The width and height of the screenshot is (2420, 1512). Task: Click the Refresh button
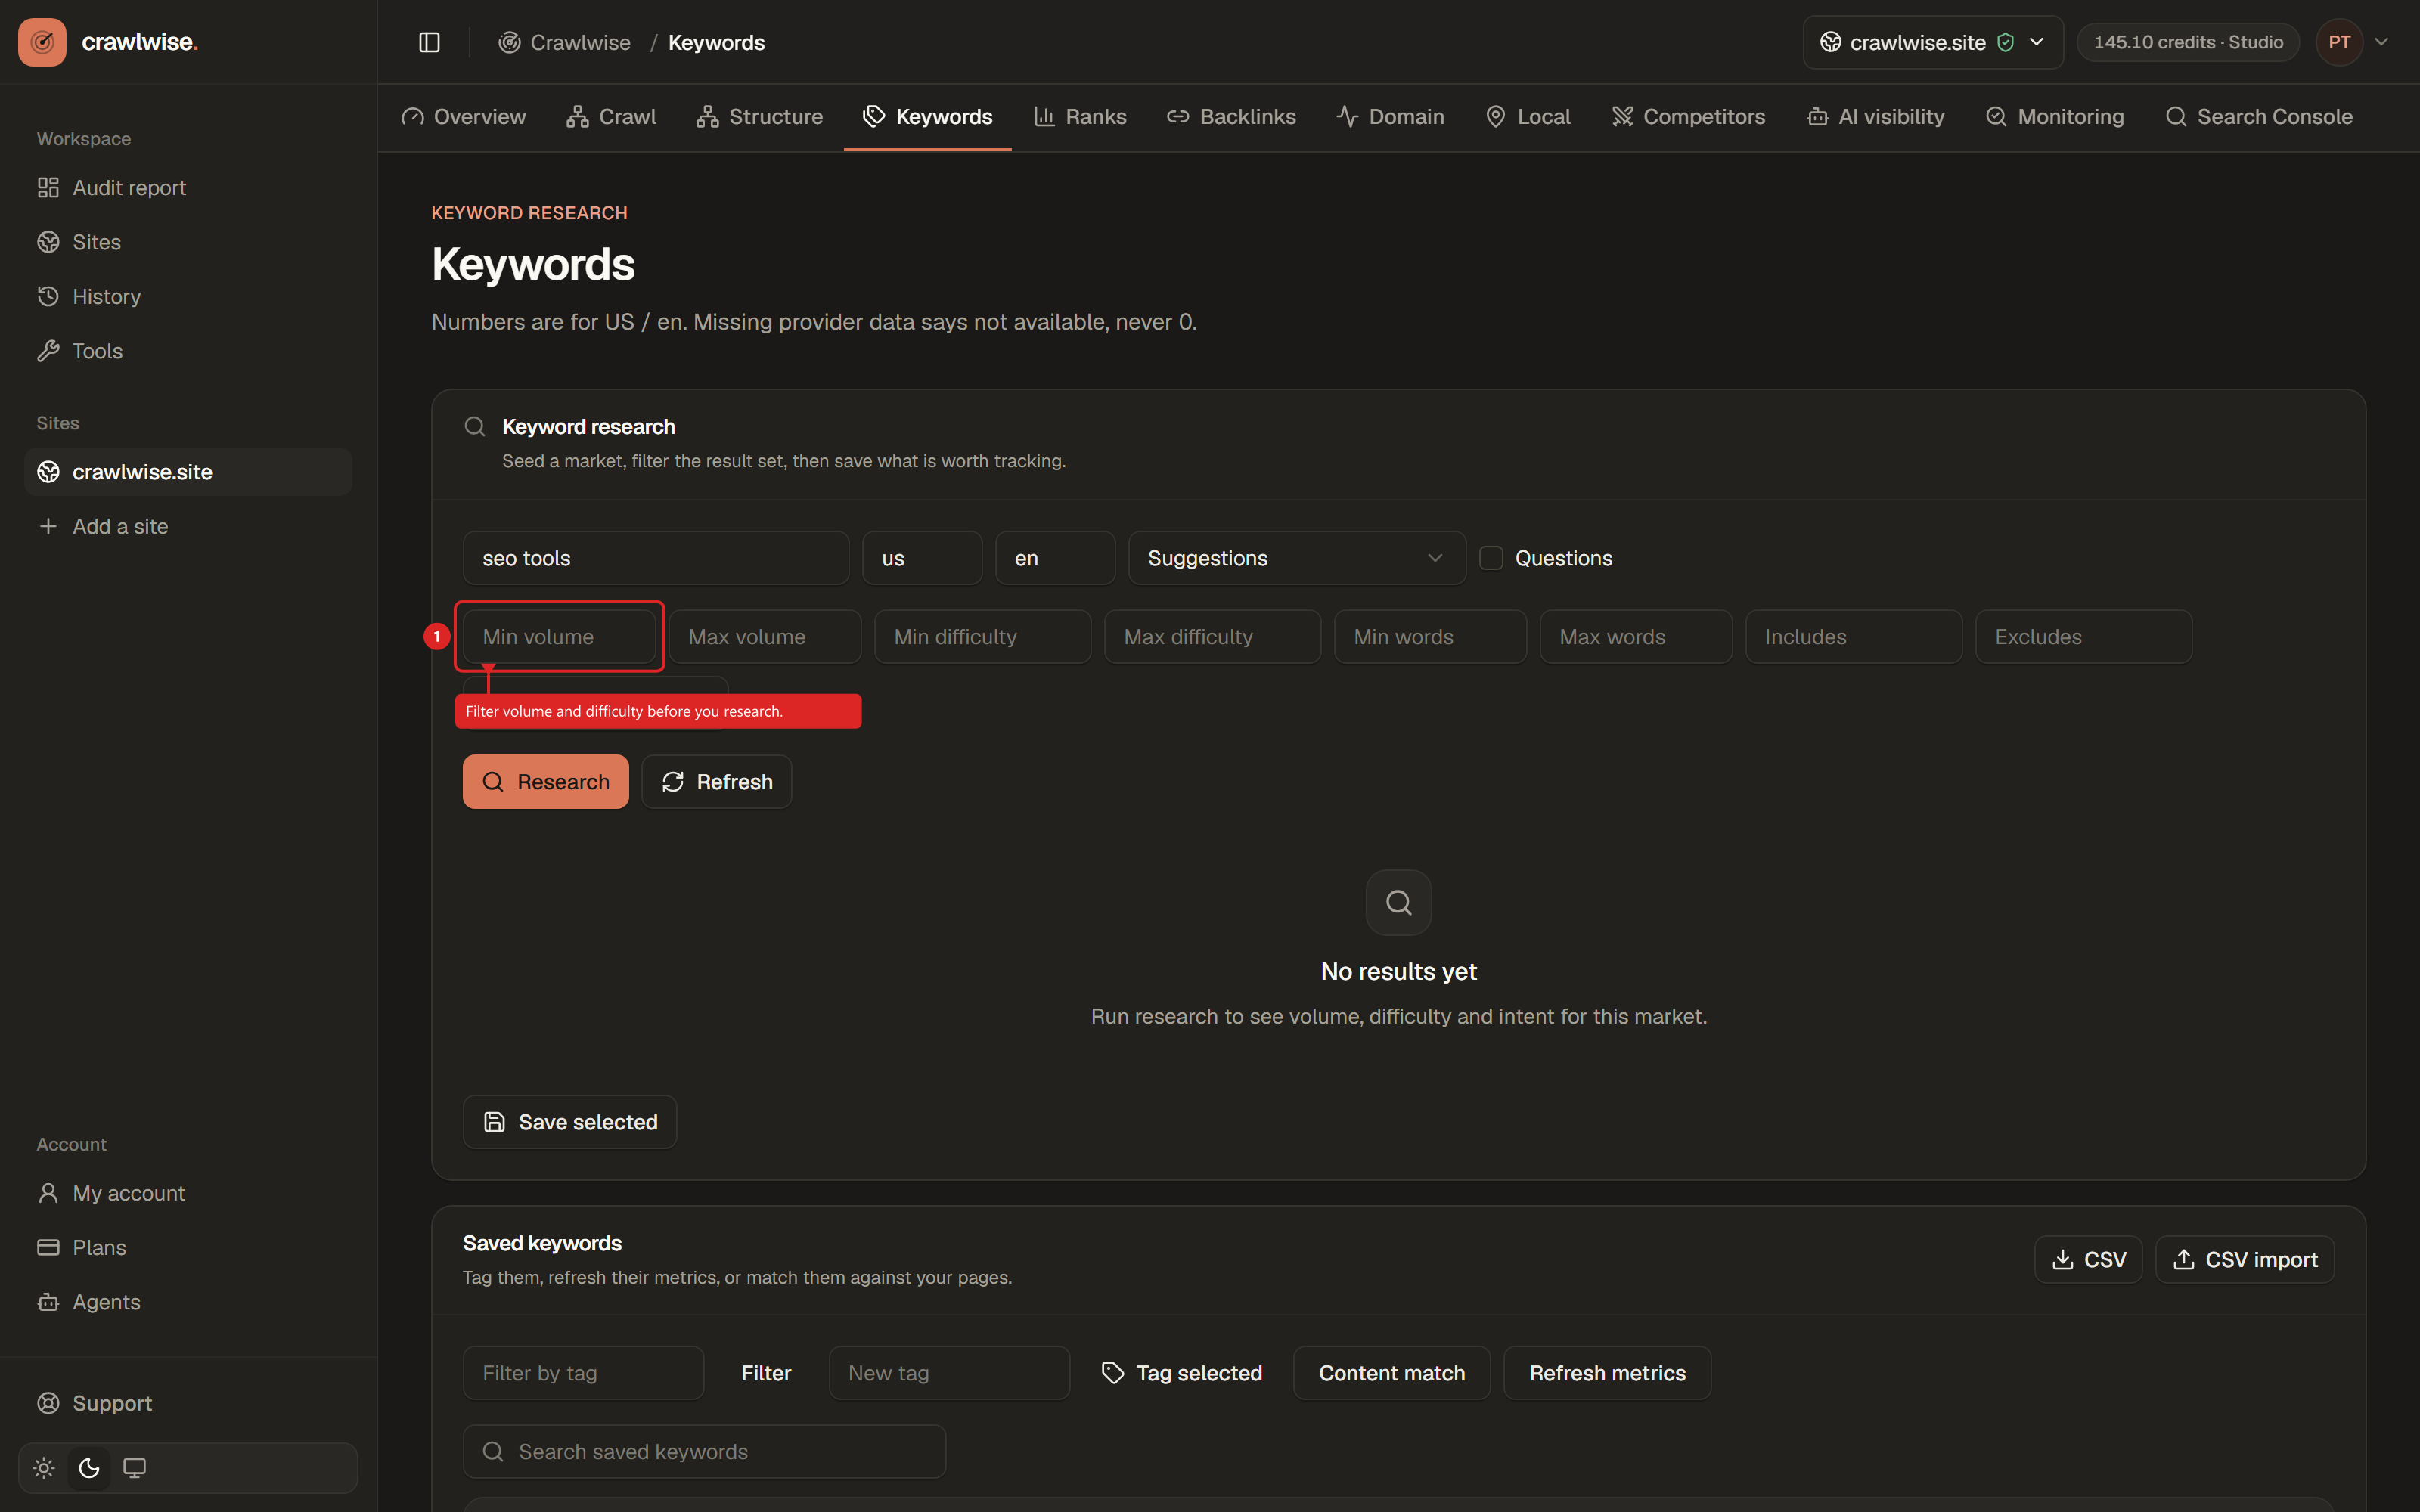(717, 782)
